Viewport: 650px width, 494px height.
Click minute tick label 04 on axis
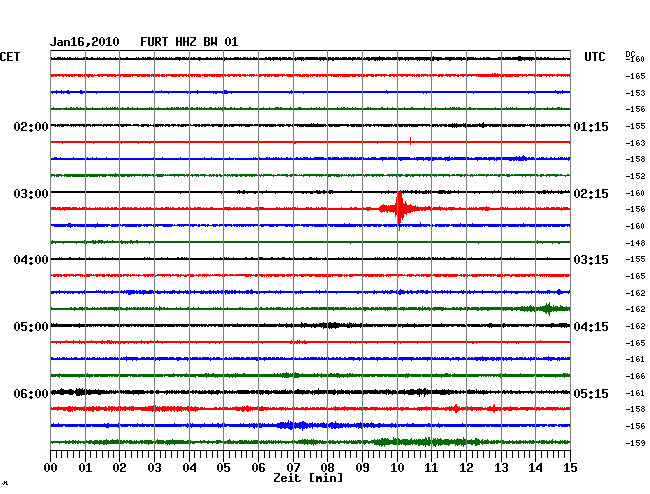189,467
